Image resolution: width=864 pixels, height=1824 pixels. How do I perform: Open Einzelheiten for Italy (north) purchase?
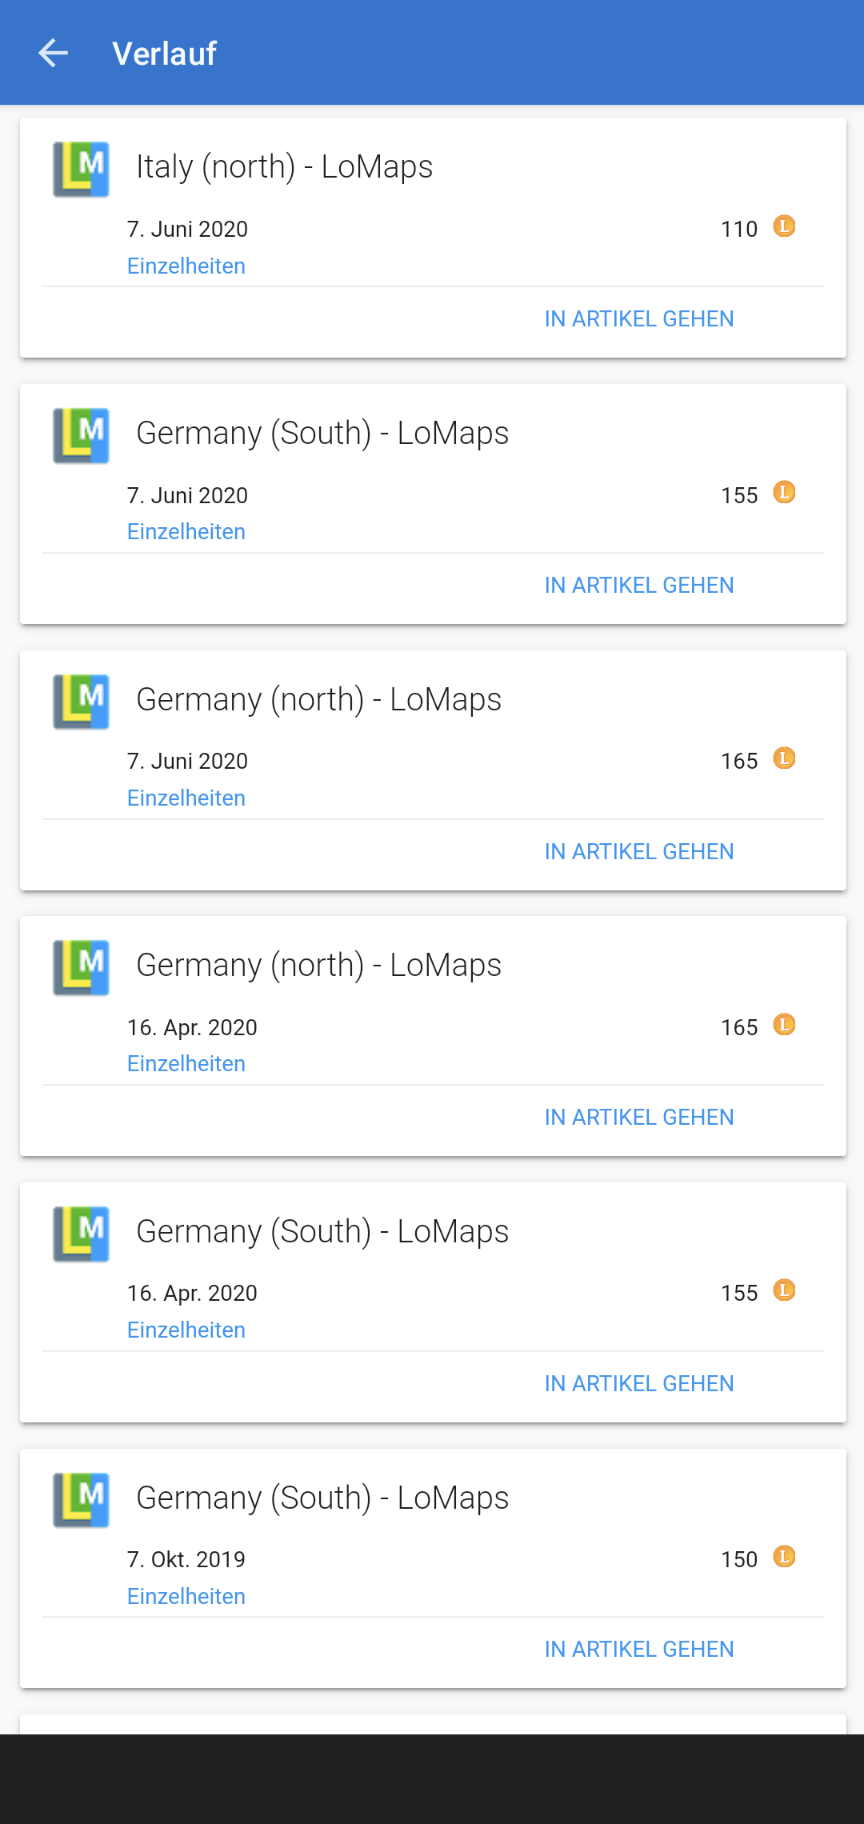point(186,266)
